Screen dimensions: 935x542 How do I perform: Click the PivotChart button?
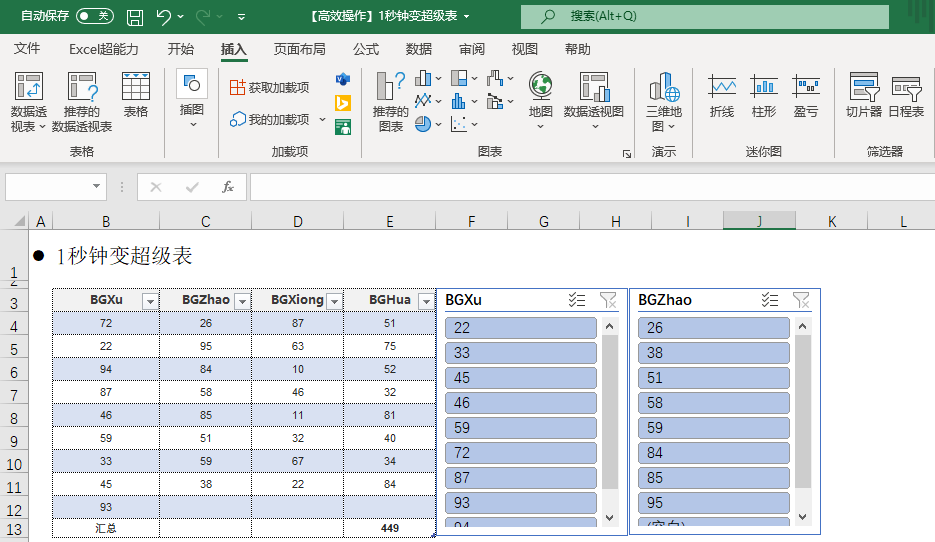point(594,100)
